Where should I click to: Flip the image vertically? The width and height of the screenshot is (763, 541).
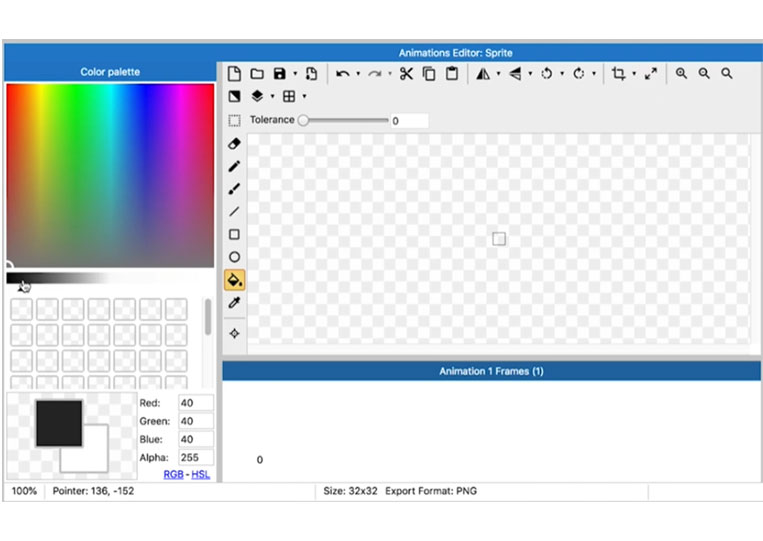tap(515, 73)
